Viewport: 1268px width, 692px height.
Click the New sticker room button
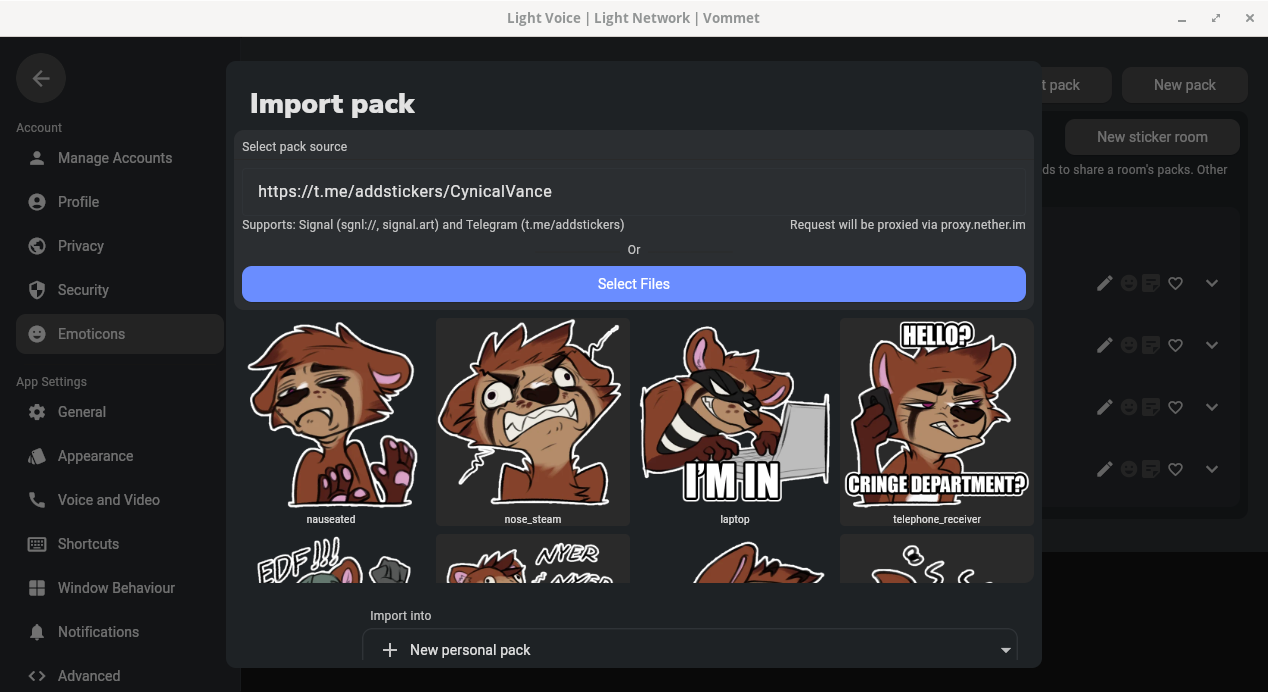[1152, 137]
